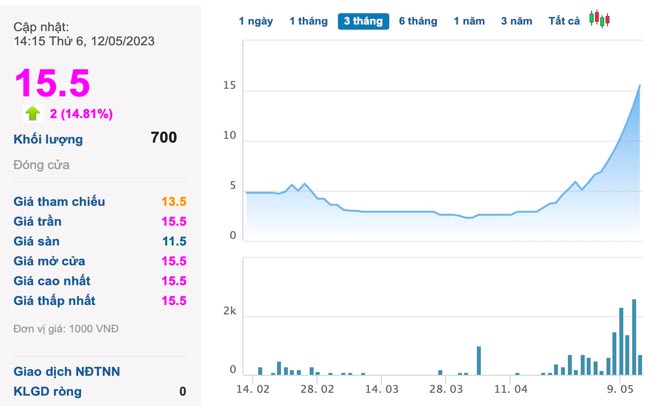This screenshot has height=406, width=650.
Task: Show the Tất cả full history
Action: click(564, 21)
